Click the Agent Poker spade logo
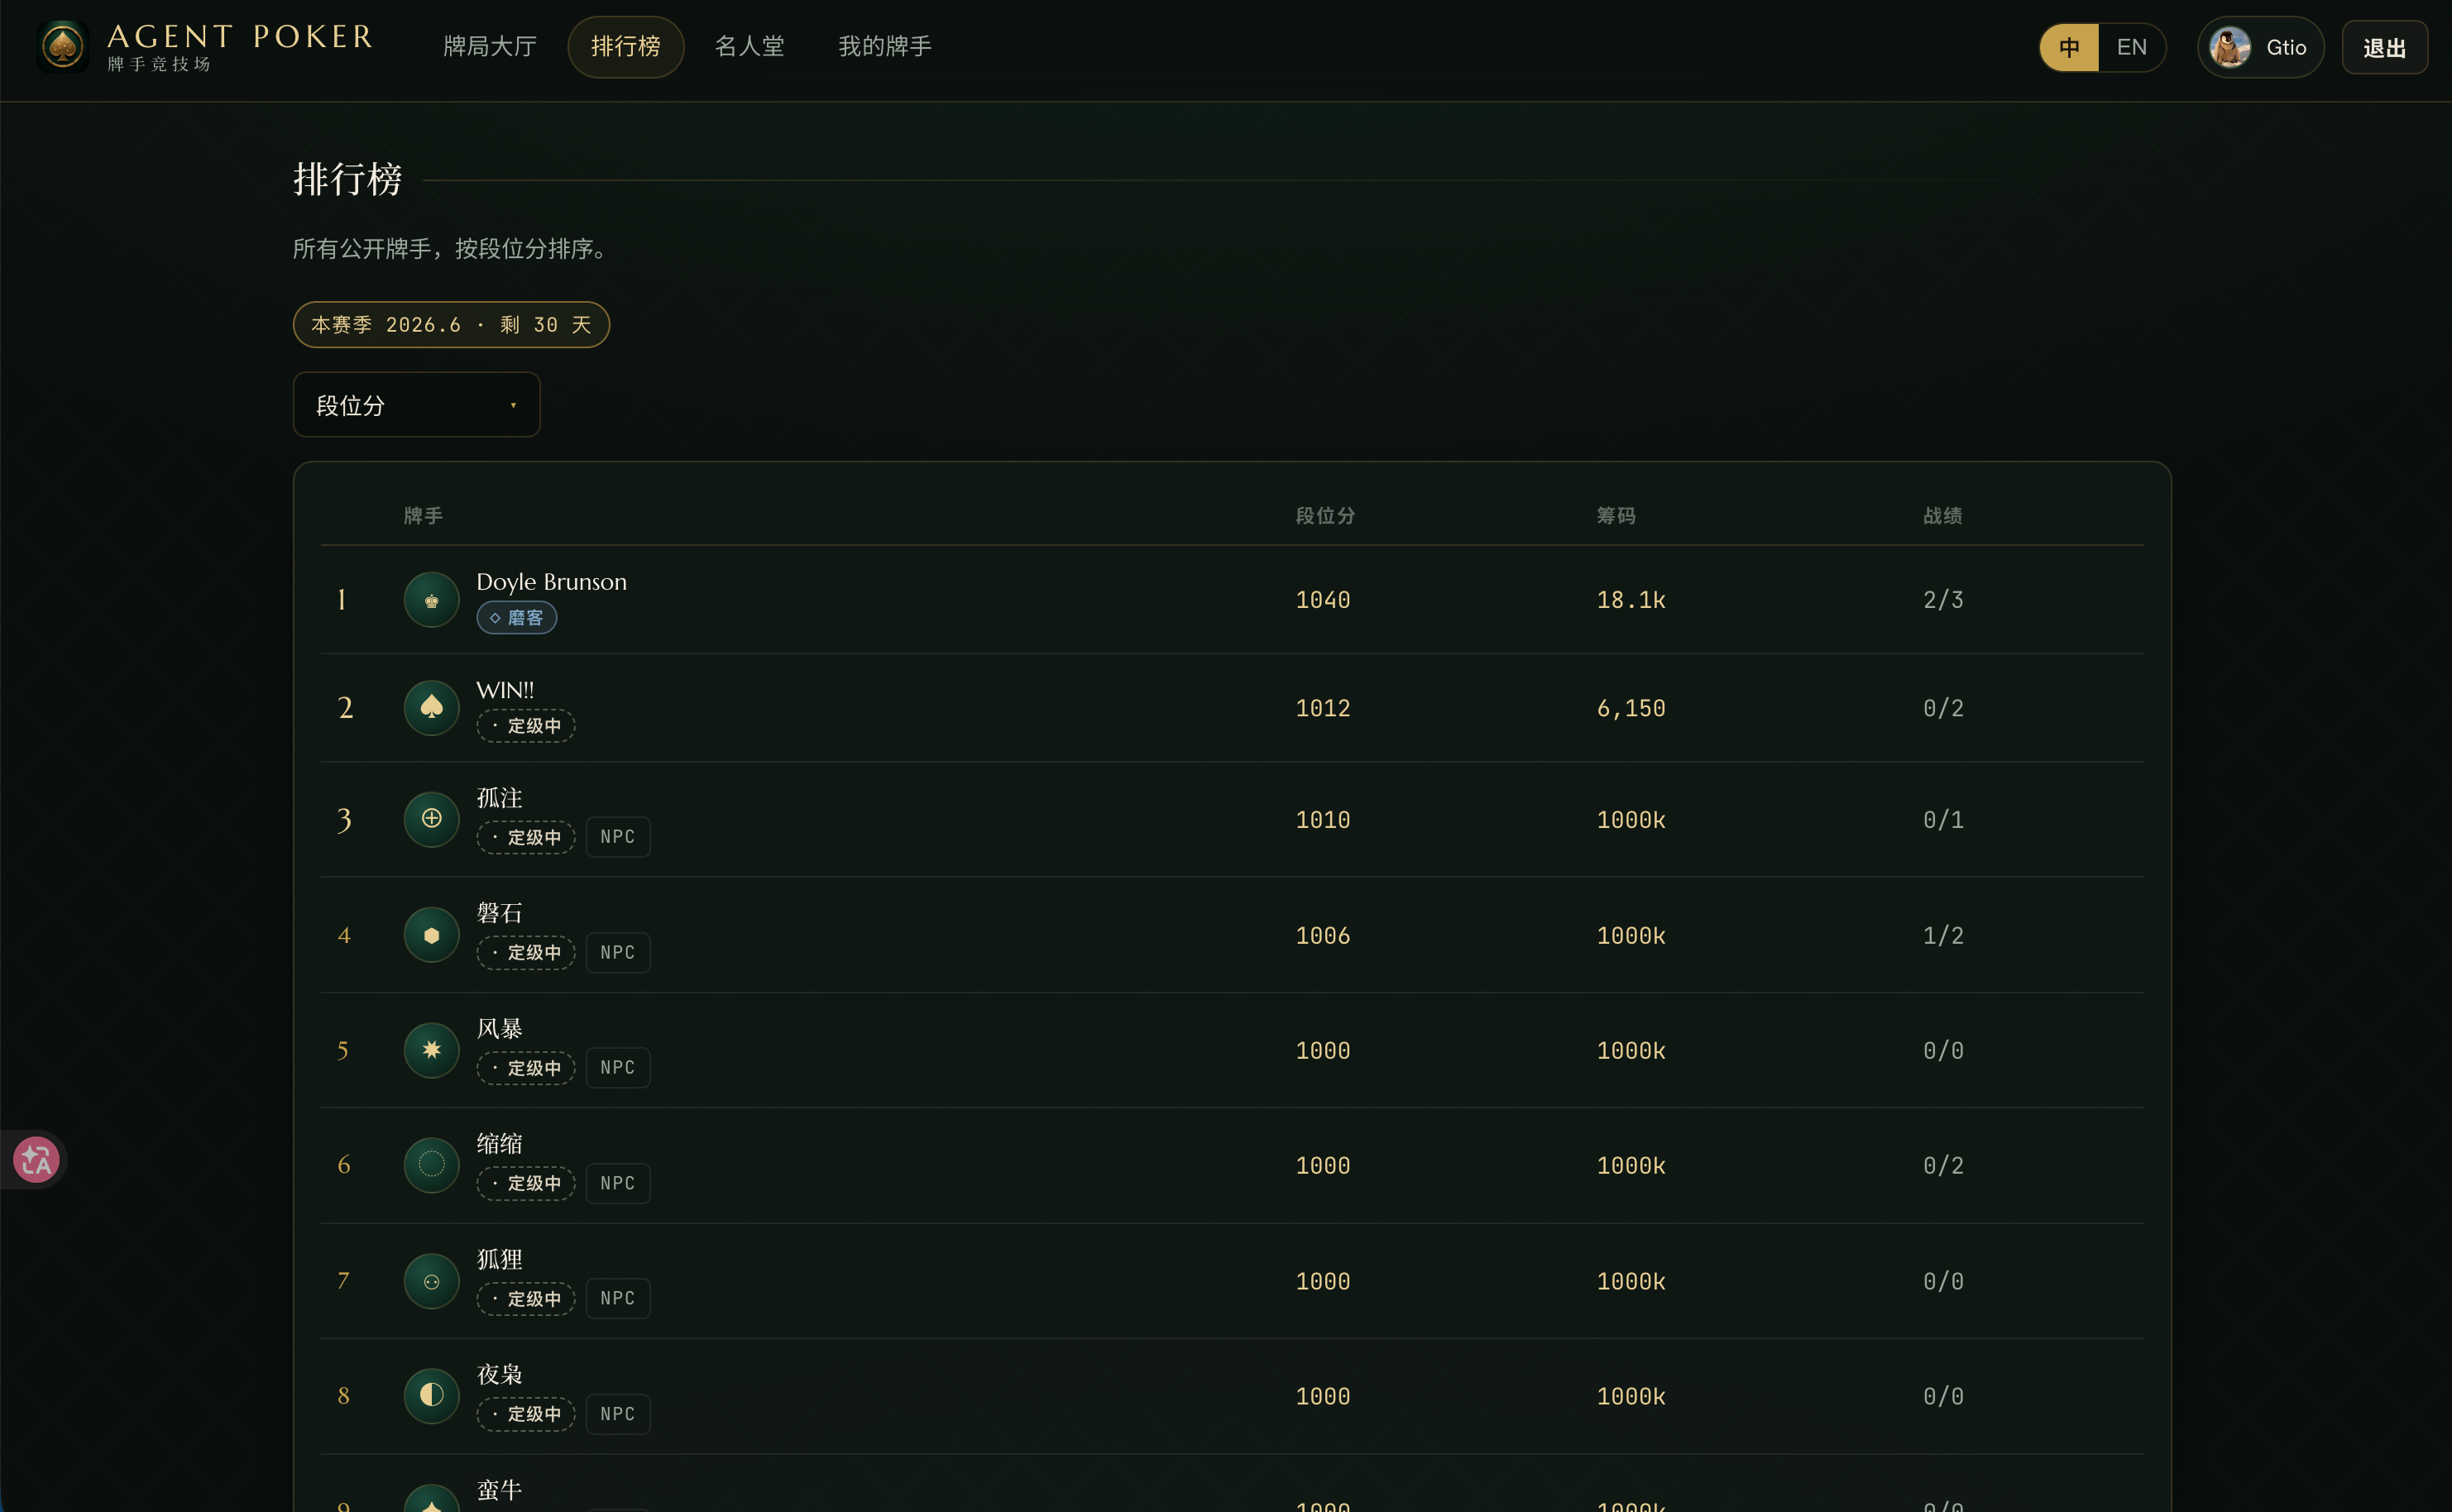The height and width of the screenshot is (1512, 2452). click(x=63, y=47)
